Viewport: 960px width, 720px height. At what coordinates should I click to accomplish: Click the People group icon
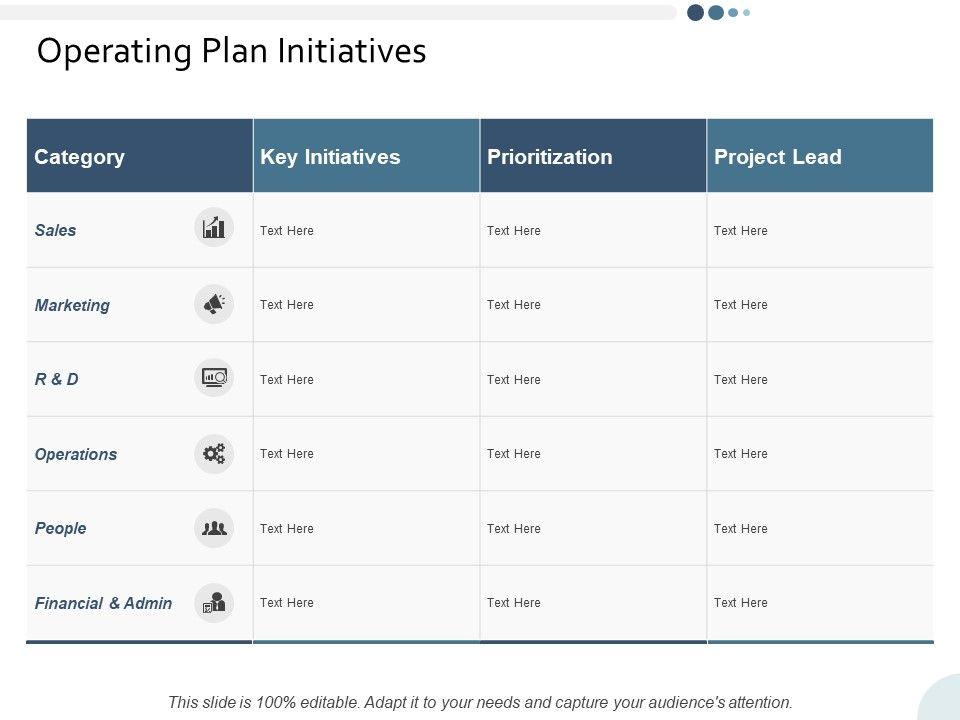(x=214, y=528)
